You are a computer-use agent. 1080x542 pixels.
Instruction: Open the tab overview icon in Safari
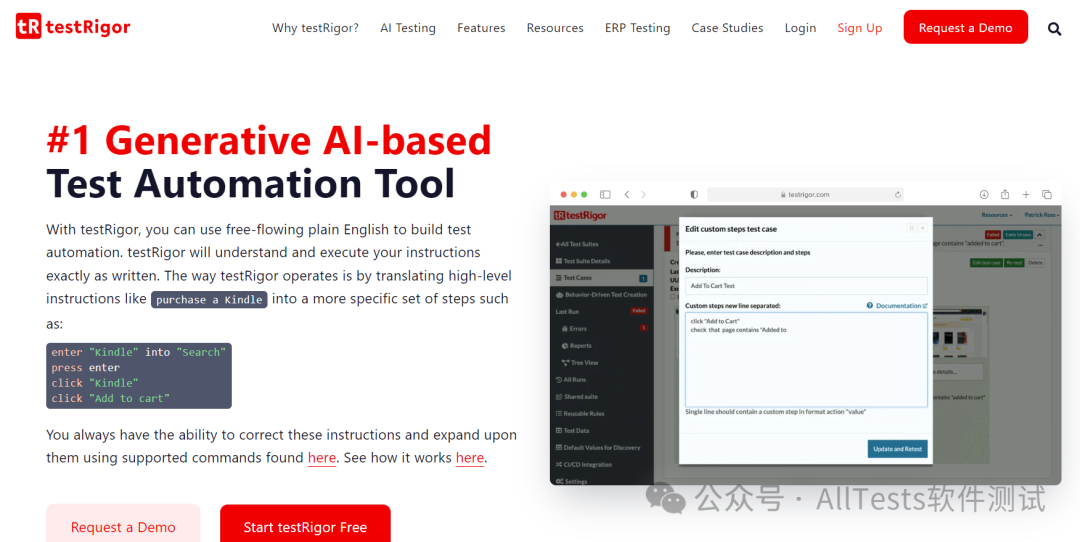point(1047,194)
